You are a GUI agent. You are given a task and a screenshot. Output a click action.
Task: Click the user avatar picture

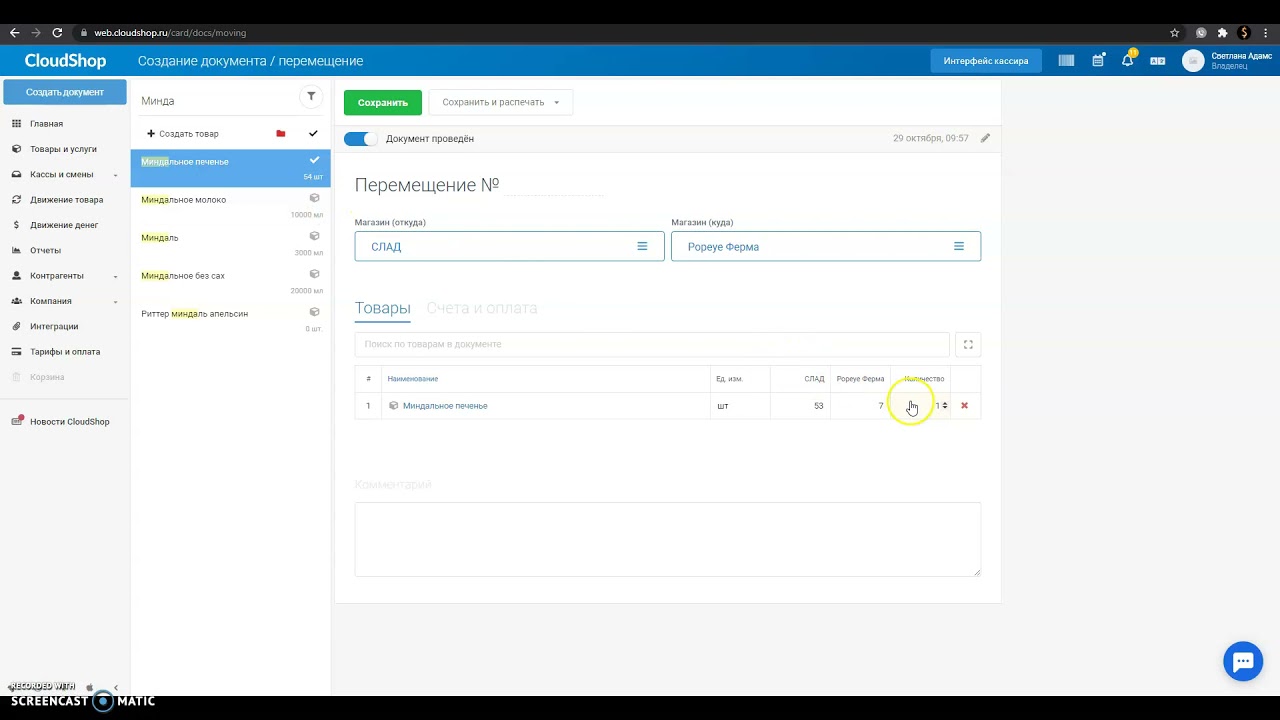(1193, 61)
